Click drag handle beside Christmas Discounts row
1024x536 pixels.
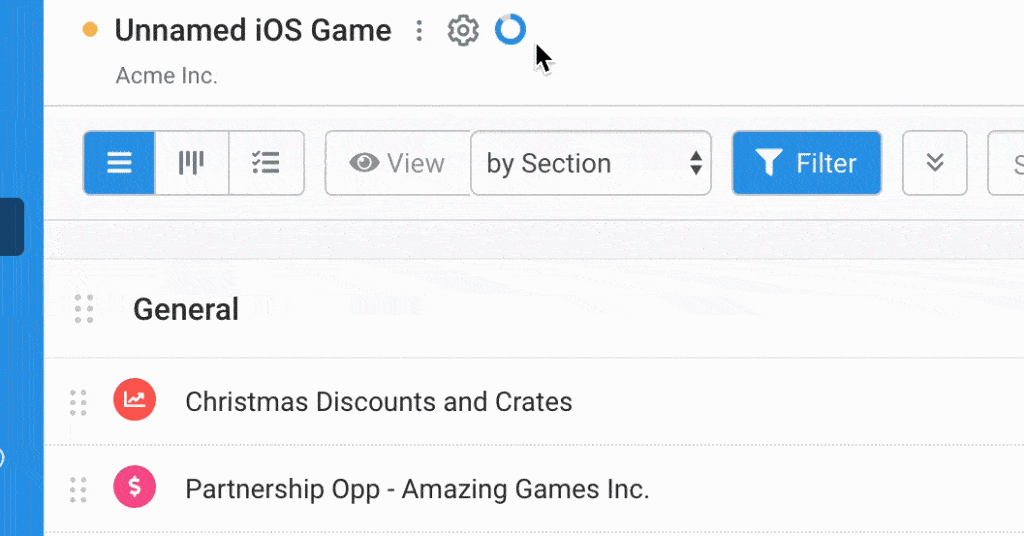(78, 403)
